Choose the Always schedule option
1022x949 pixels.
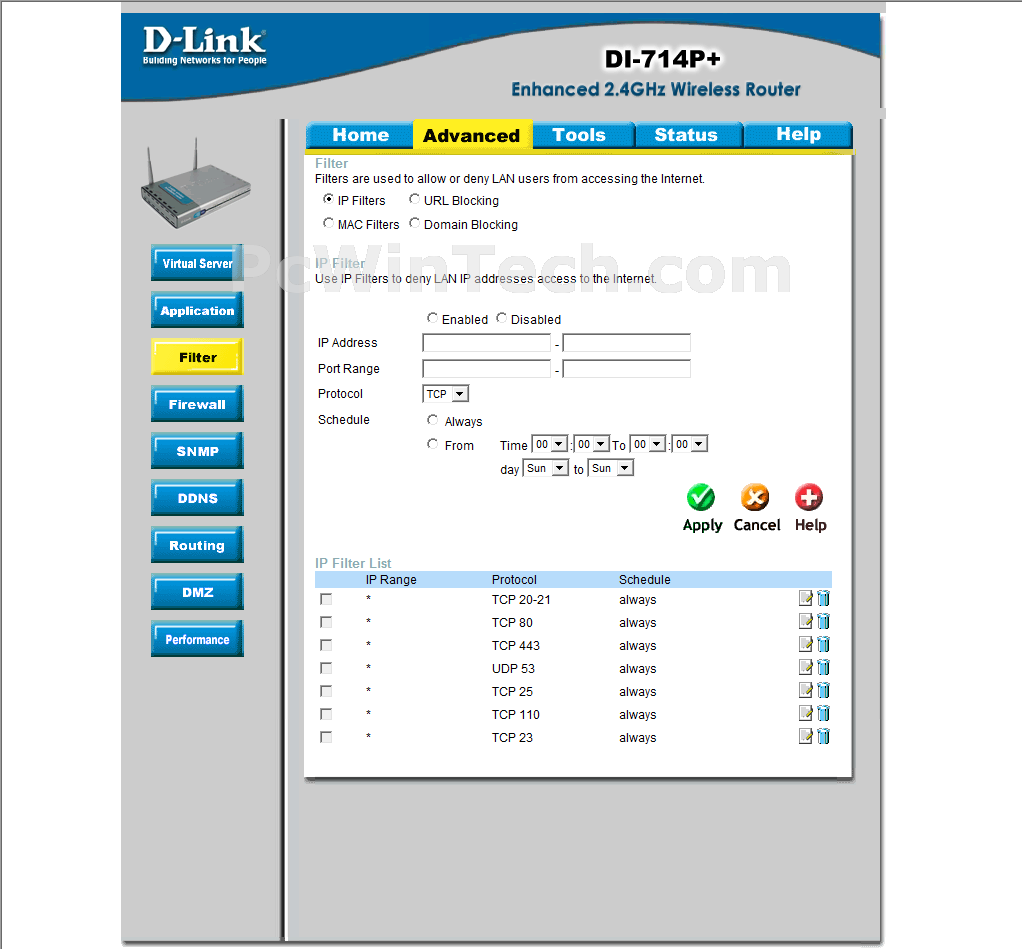coord(432,420)
